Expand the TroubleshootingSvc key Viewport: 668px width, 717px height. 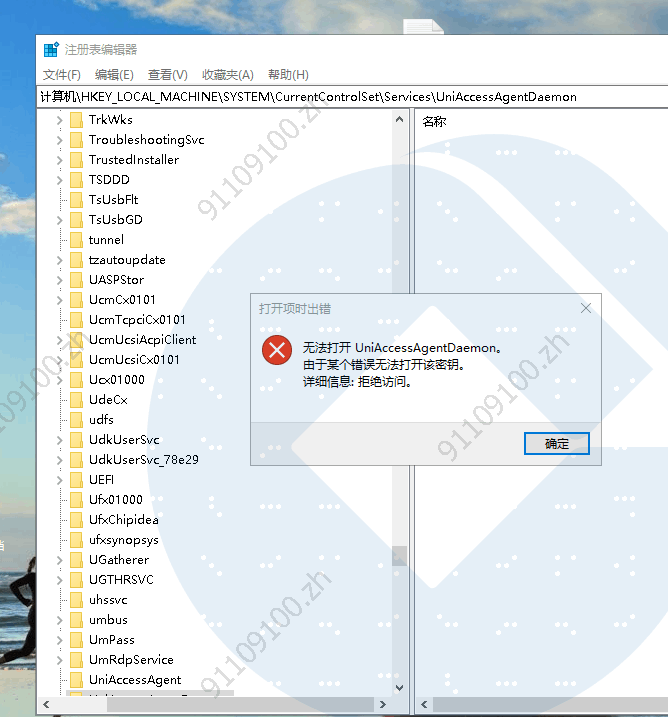pos(59,140)
